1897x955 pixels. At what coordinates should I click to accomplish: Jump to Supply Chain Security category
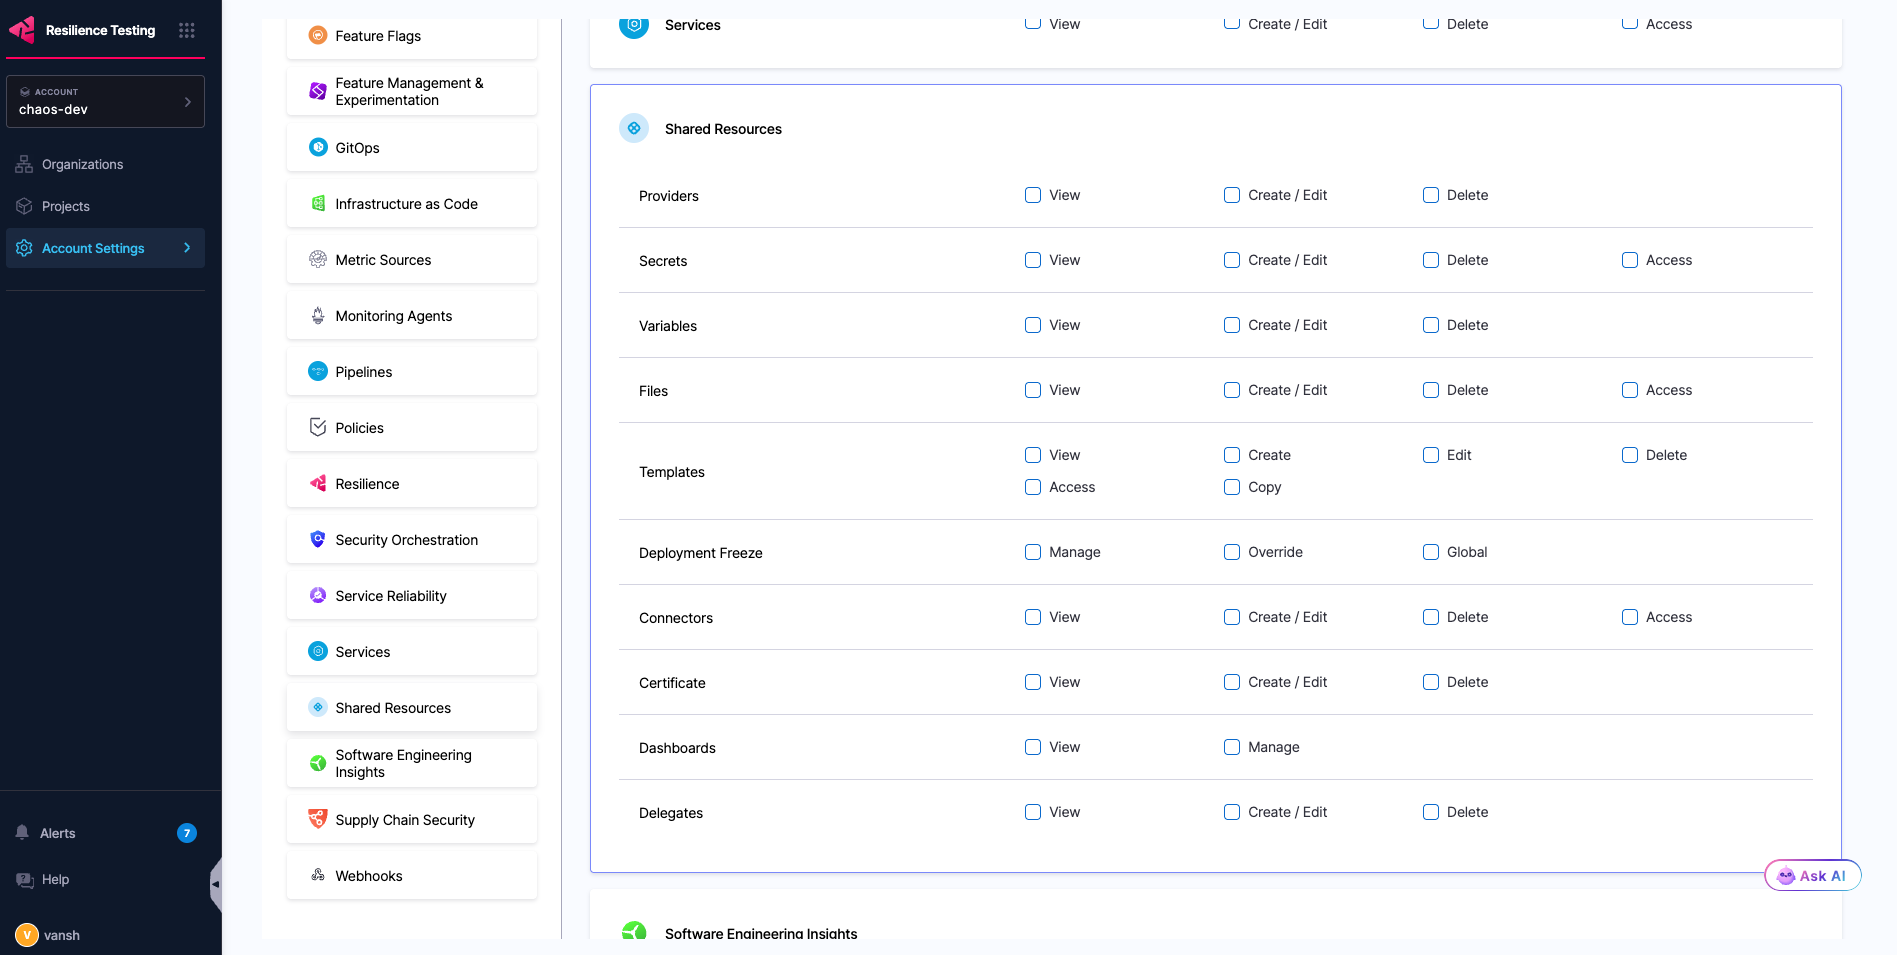coord(412,820)
